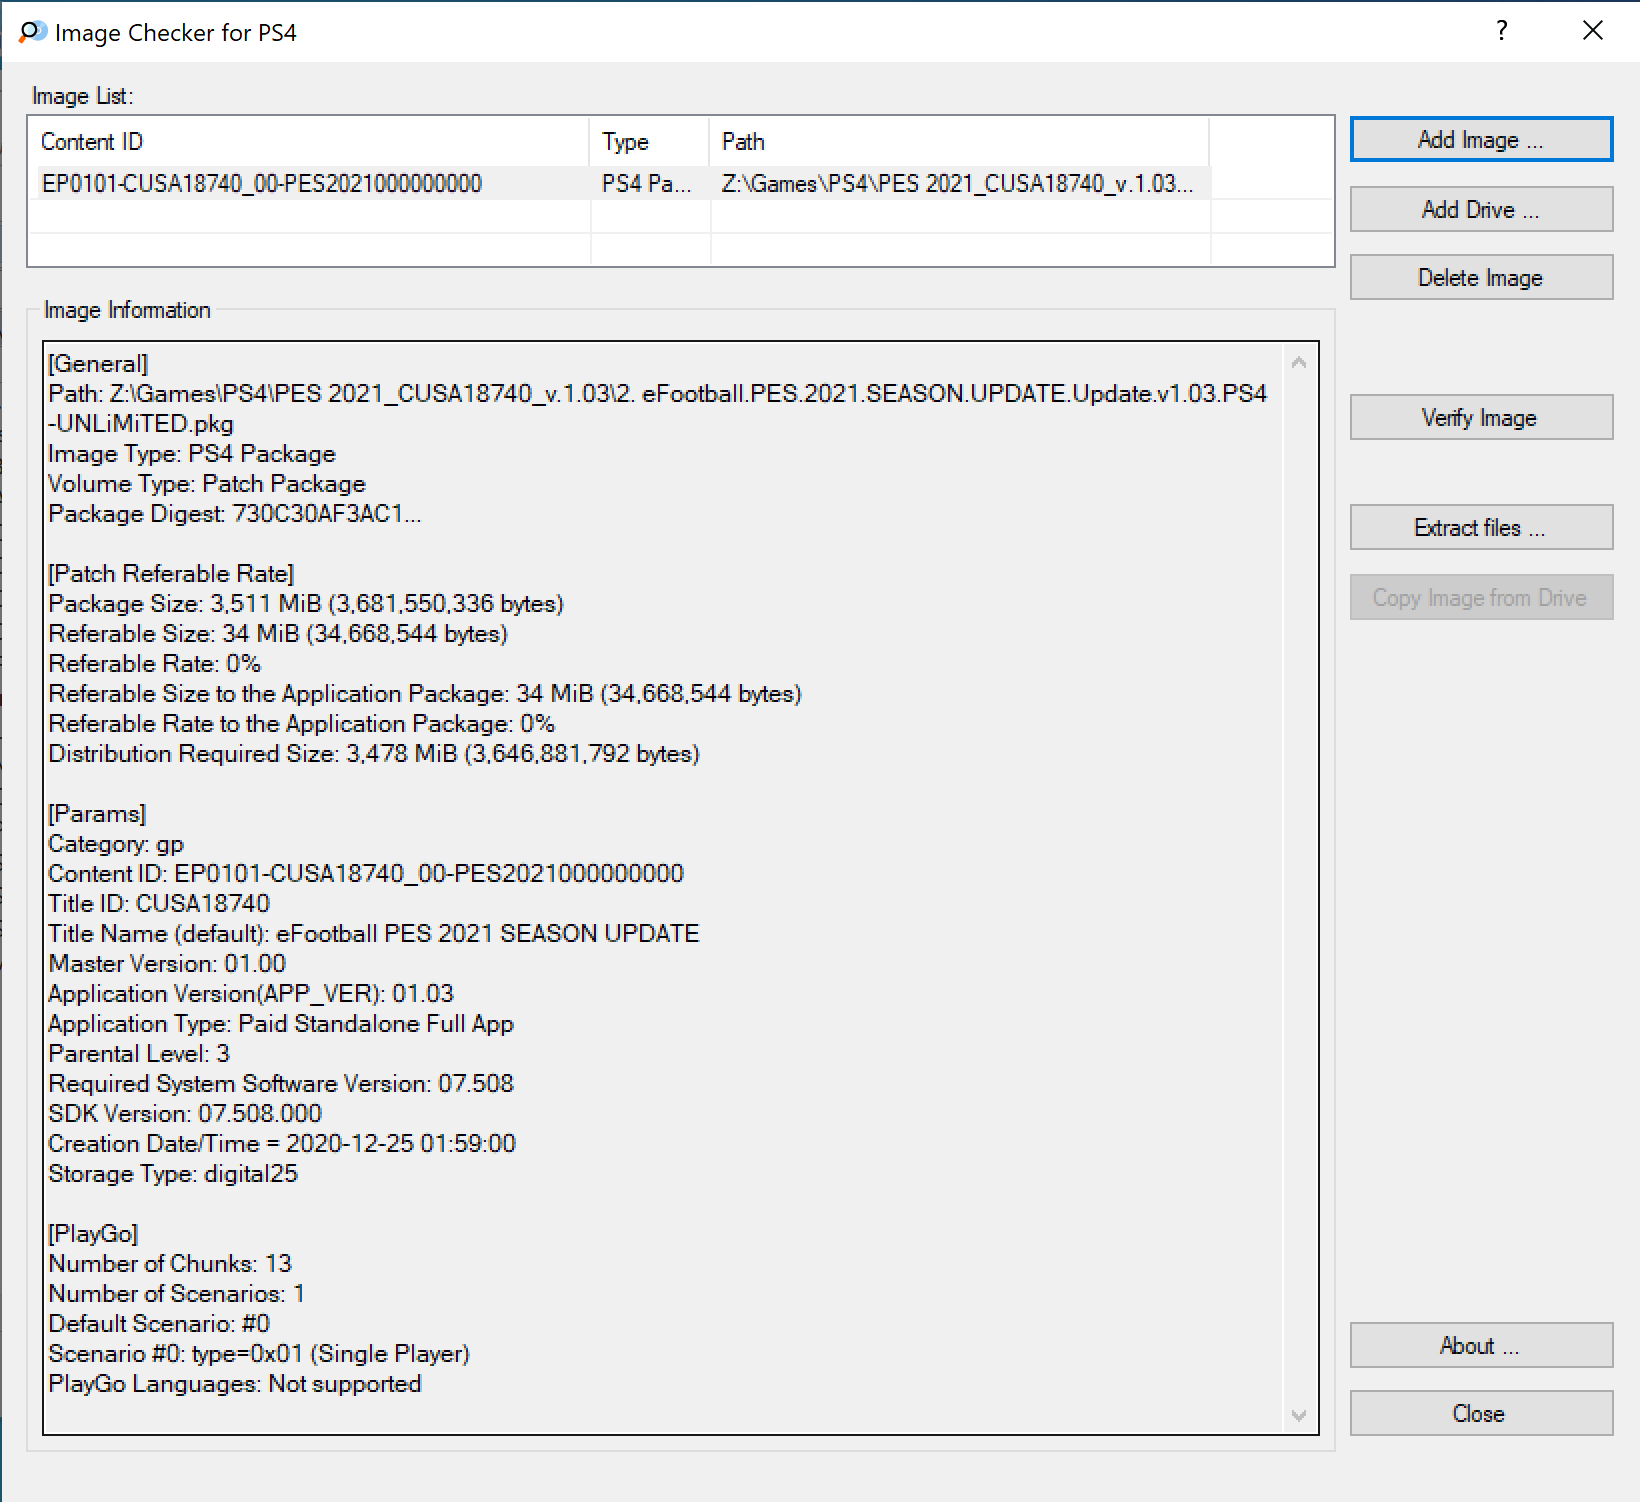
Task: Start Verify Image
Action: point(1480,418)
